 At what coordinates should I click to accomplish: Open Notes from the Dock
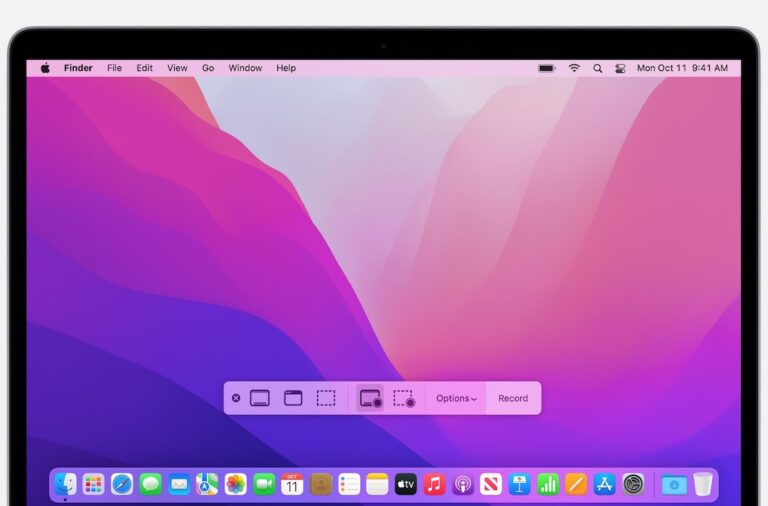(x=377, y=484)
